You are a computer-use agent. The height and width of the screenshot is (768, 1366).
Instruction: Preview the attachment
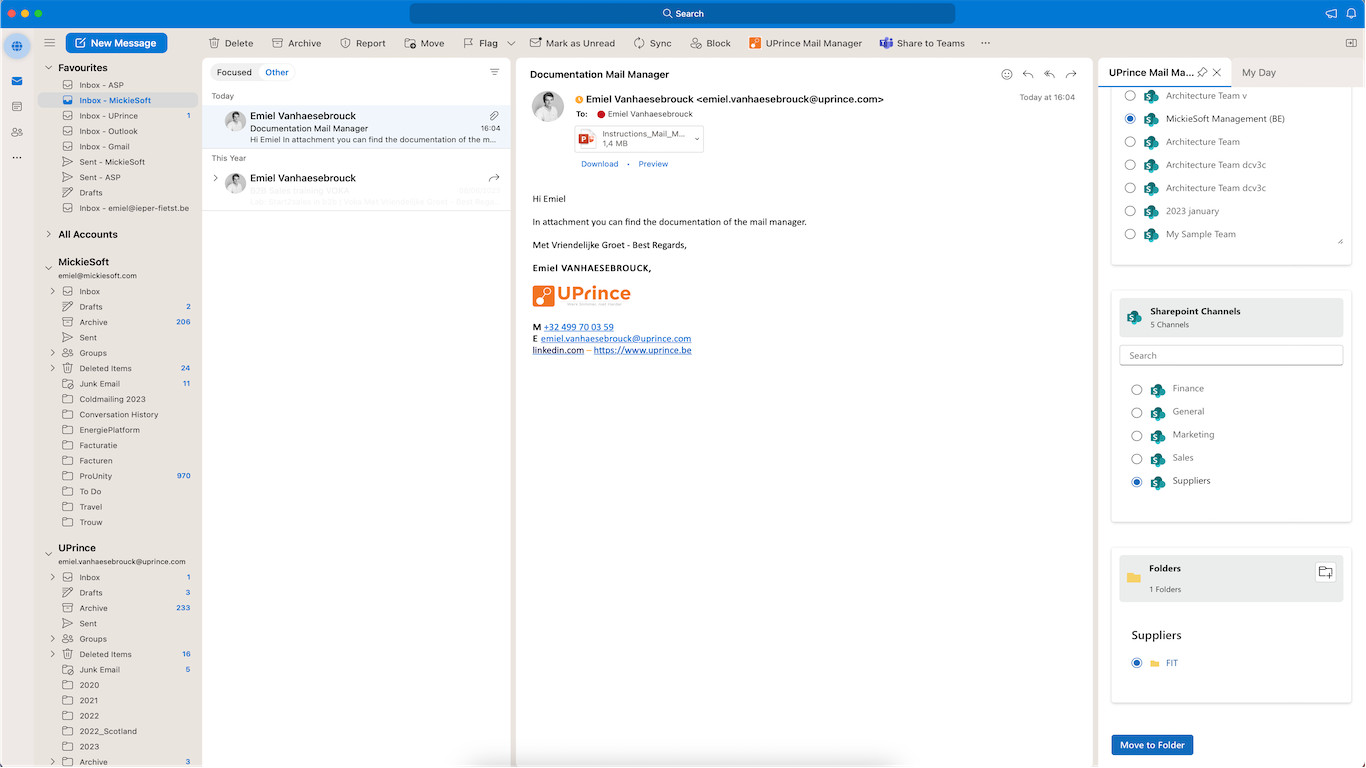pyautogui.click(x=653, y=164)
